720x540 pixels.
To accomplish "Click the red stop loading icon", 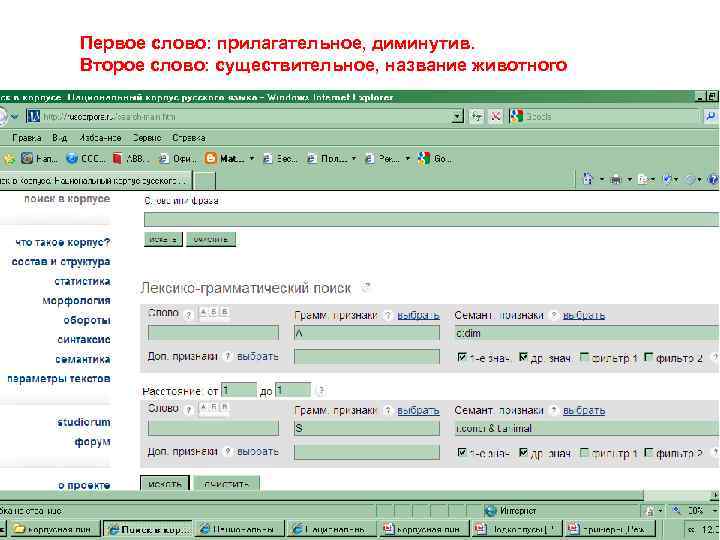I will tap(495, 117).
